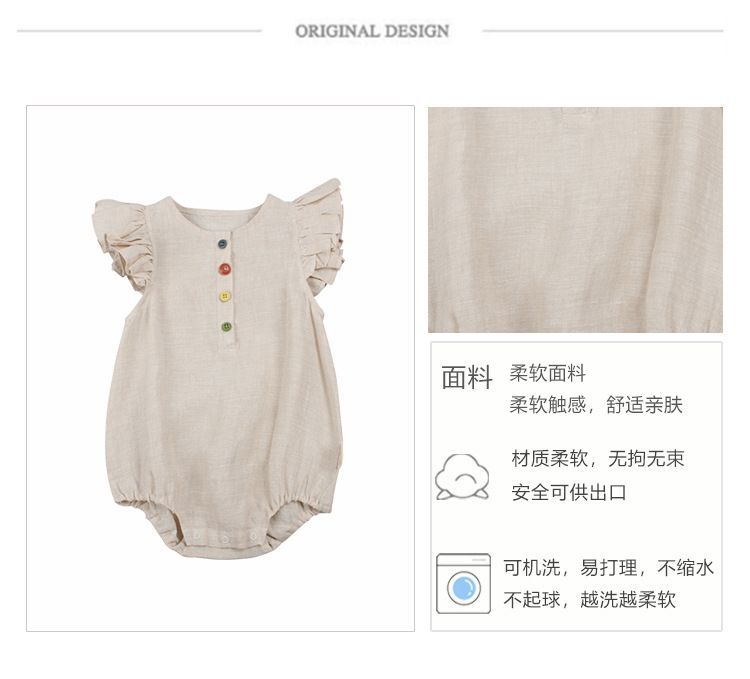Click the ORIGINAL DESIGN heading
This screenshot has width=750, height=679.
[372, 31]
